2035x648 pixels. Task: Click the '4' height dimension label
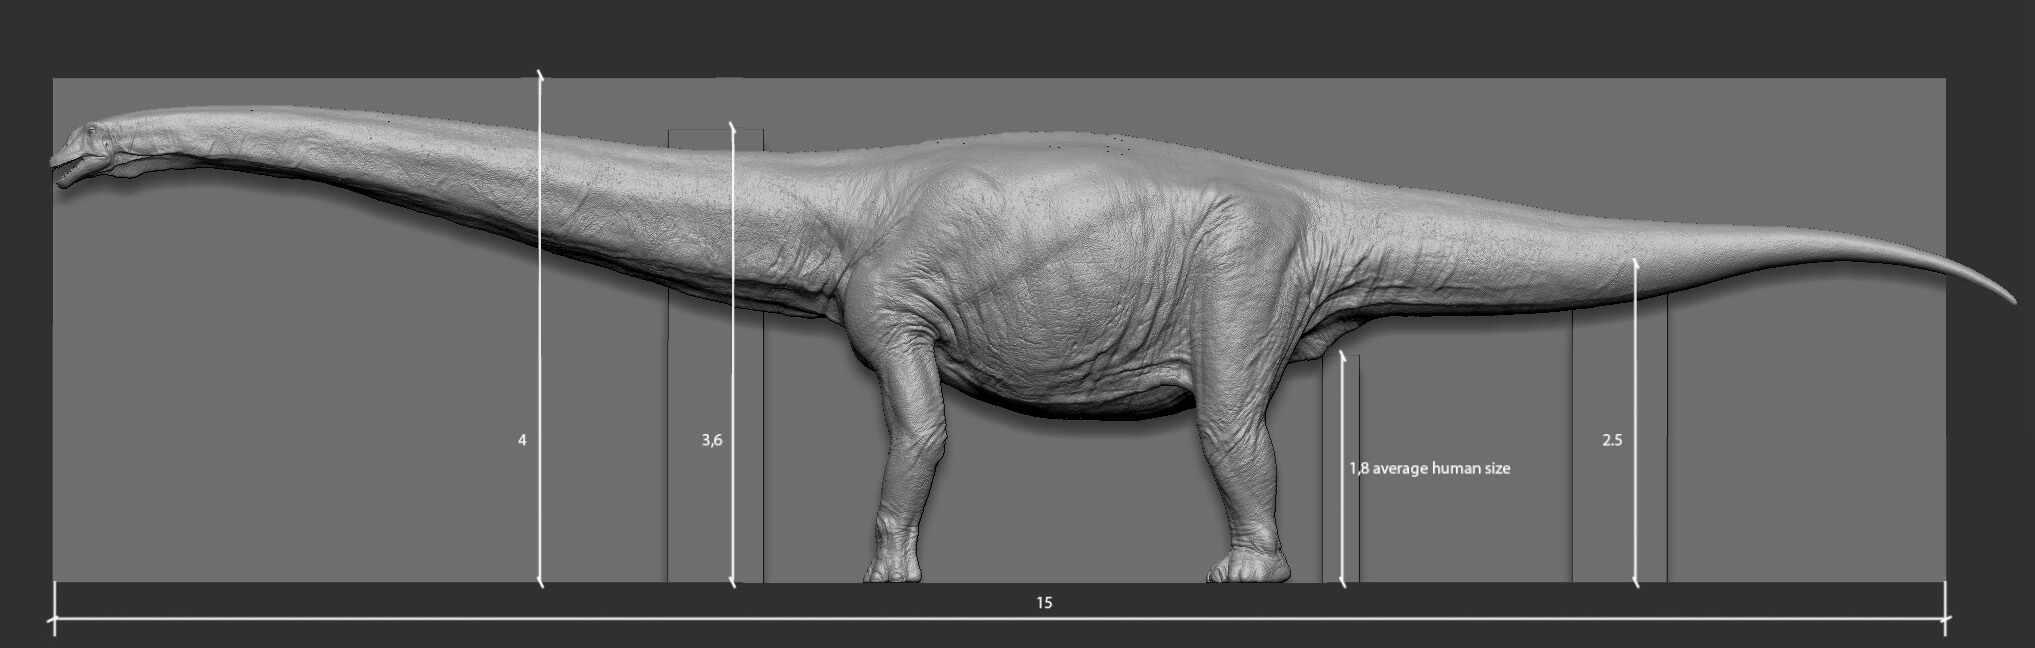coord(522,440)
